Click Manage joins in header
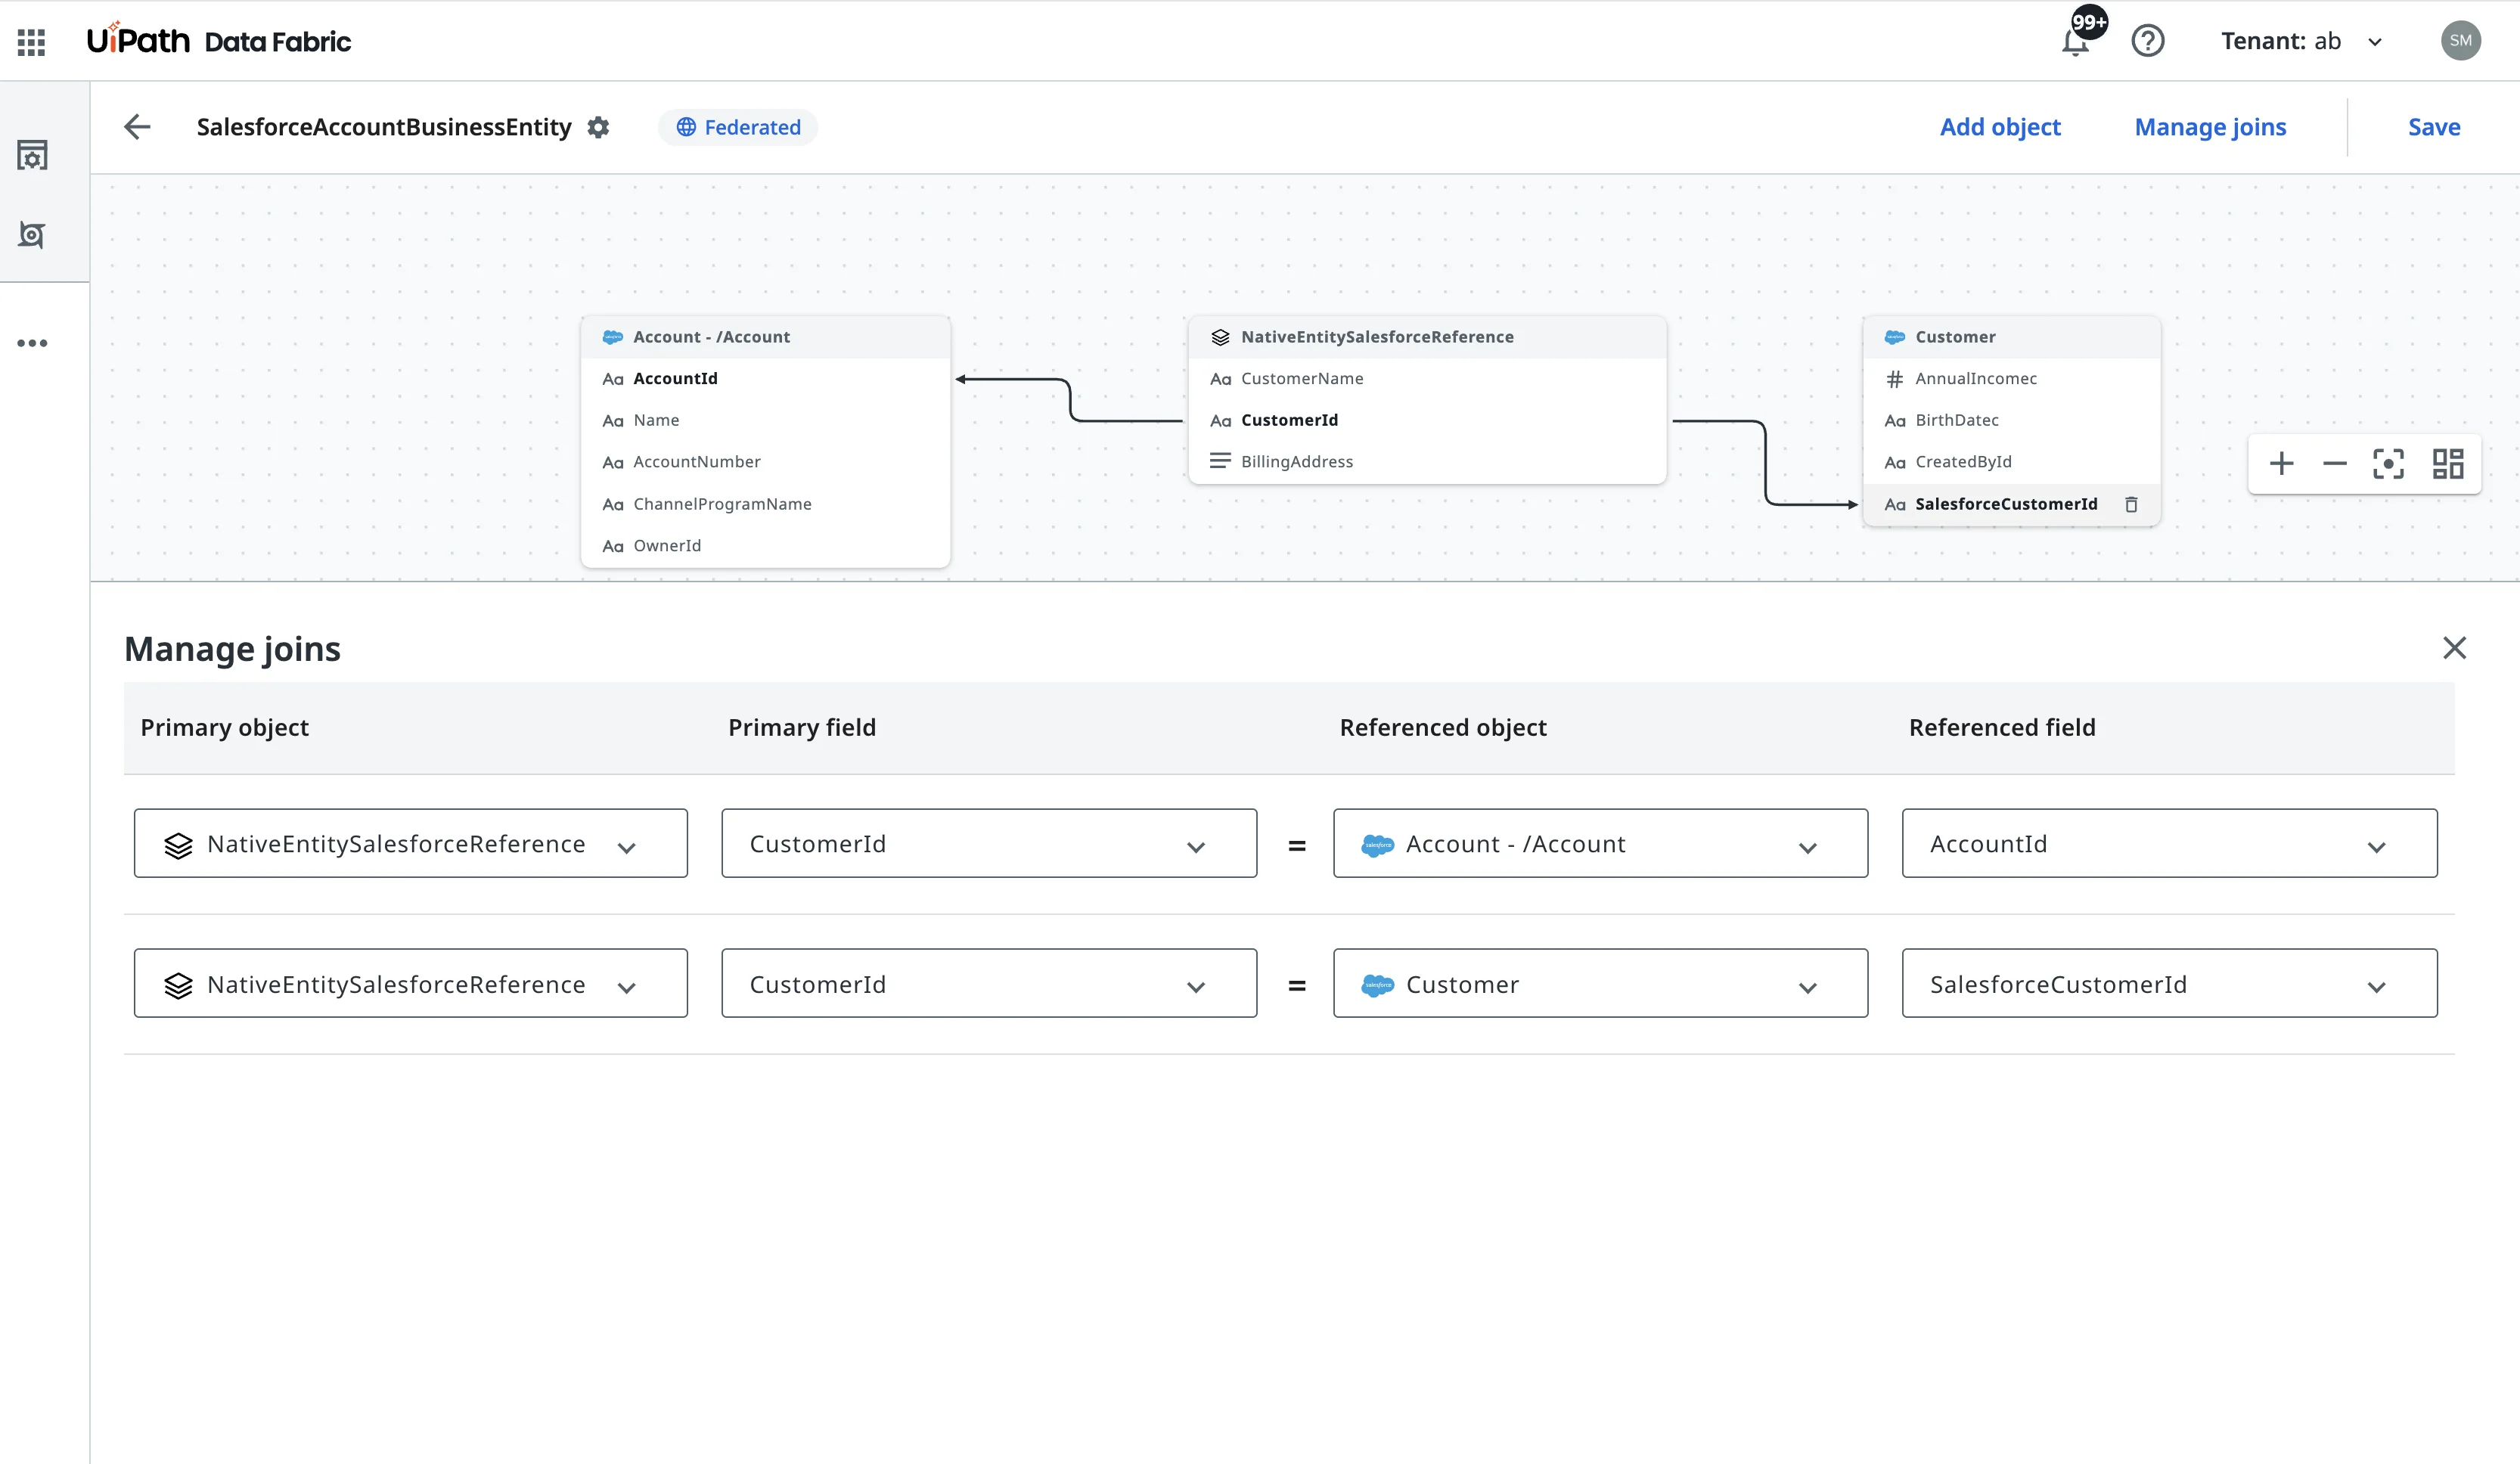Image resolution: width=2520 pixels, height=1464 pixels. (2210, 127)
